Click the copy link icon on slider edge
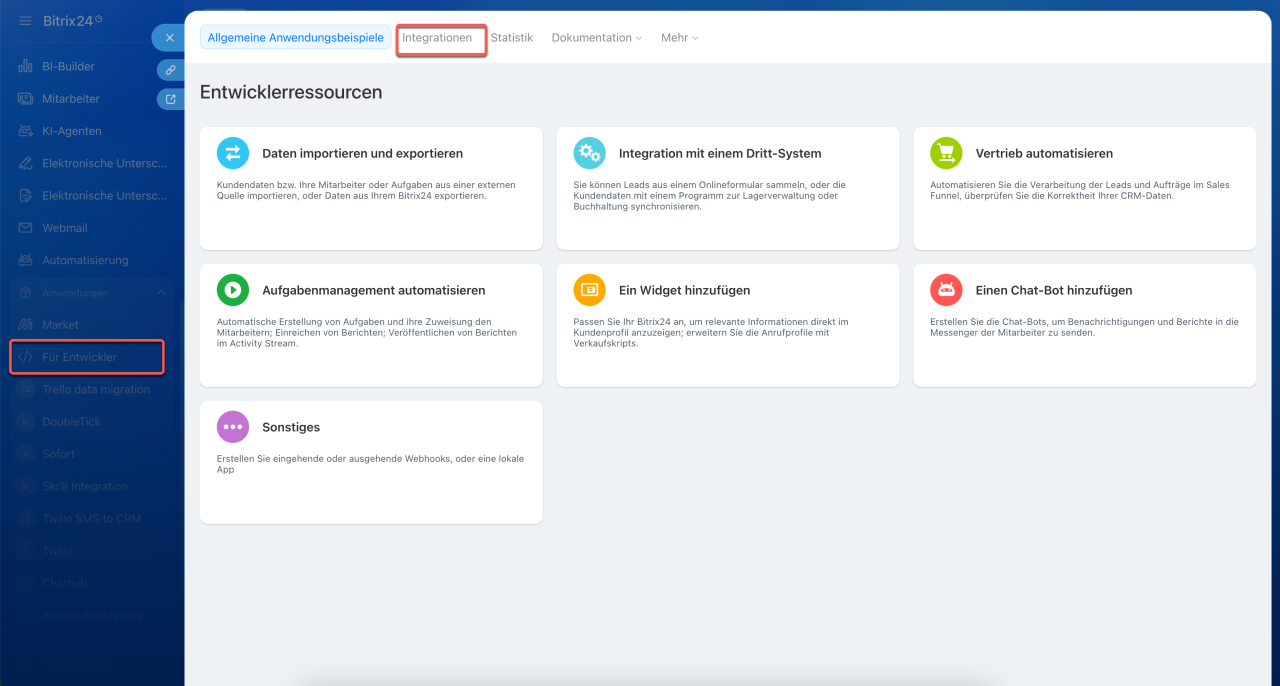The image size is (1280, 686). coord(171,70)
